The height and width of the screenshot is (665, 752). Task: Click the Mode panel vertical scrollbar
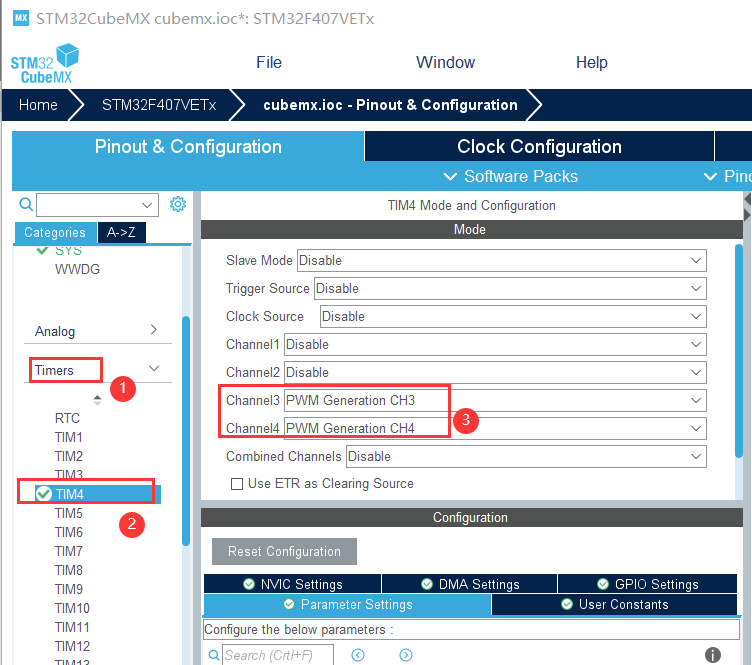[739, 351]
